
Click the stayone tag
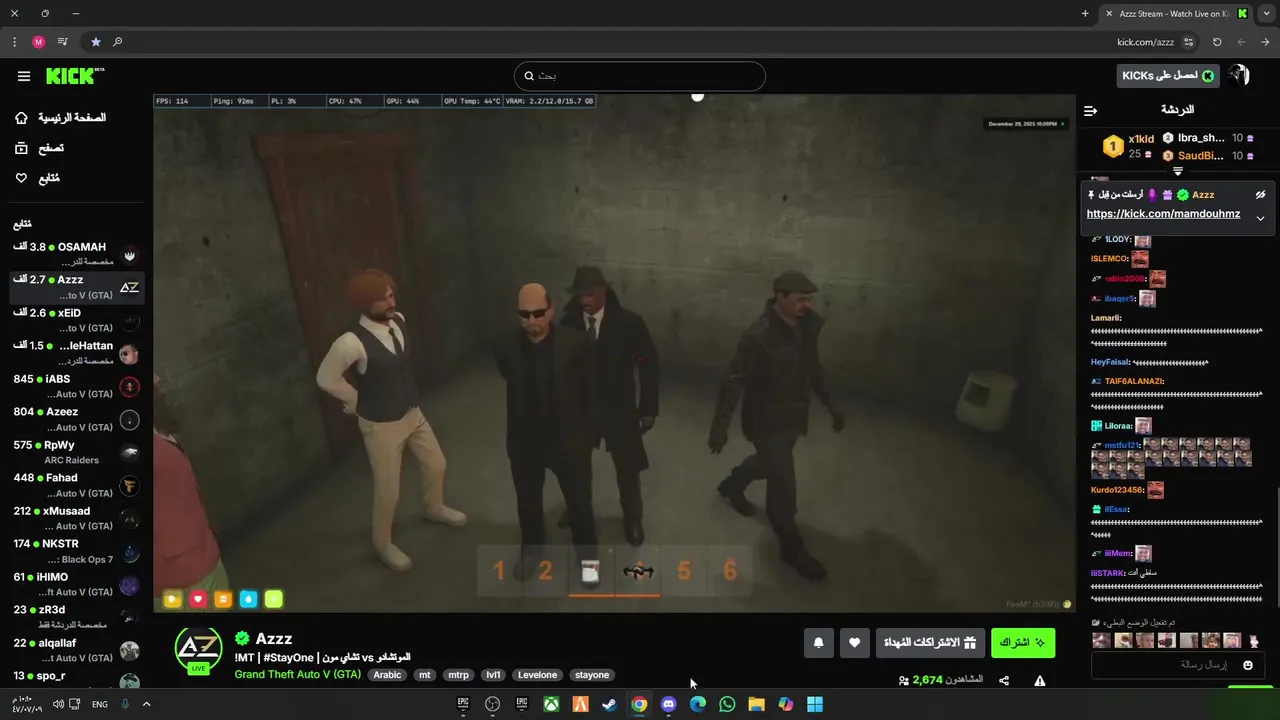point(592,675)
